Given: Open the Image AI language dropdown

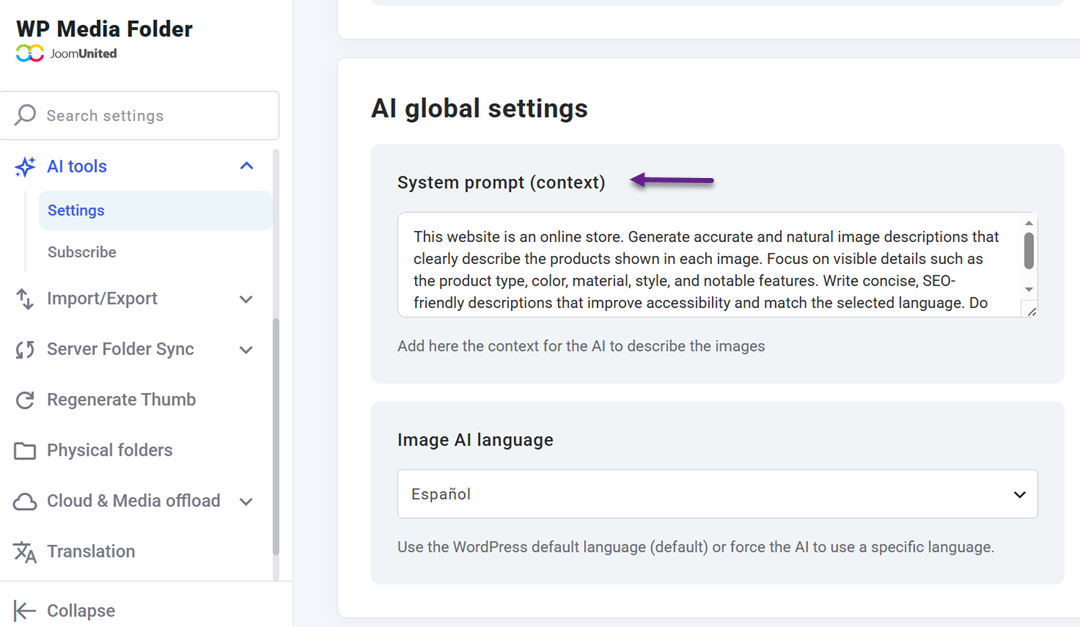Looking at the screenshot, I should [x=717, y=494].
